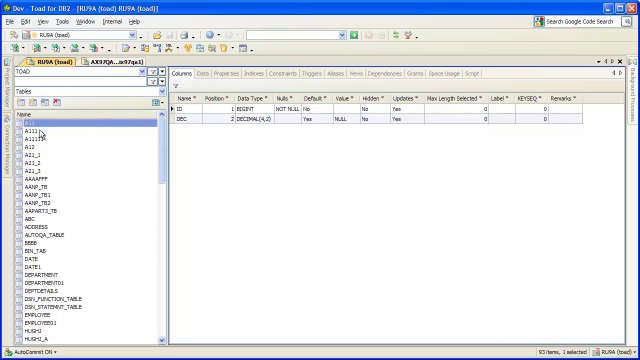Image resolution: width=640 pixels, height=360 pixels.
Task: Click the calendar window icon in second toolbar
Action: coord(243,48)
